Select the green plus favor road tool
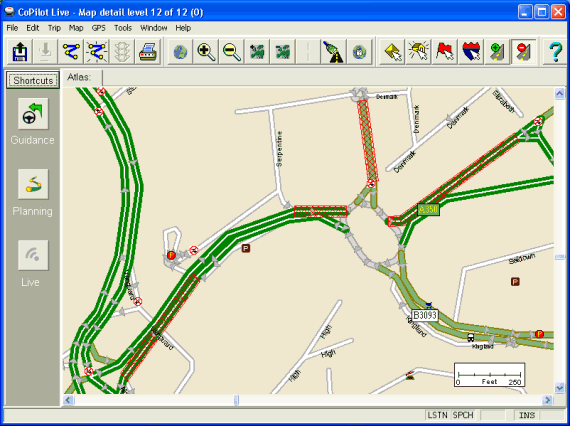 497,52
